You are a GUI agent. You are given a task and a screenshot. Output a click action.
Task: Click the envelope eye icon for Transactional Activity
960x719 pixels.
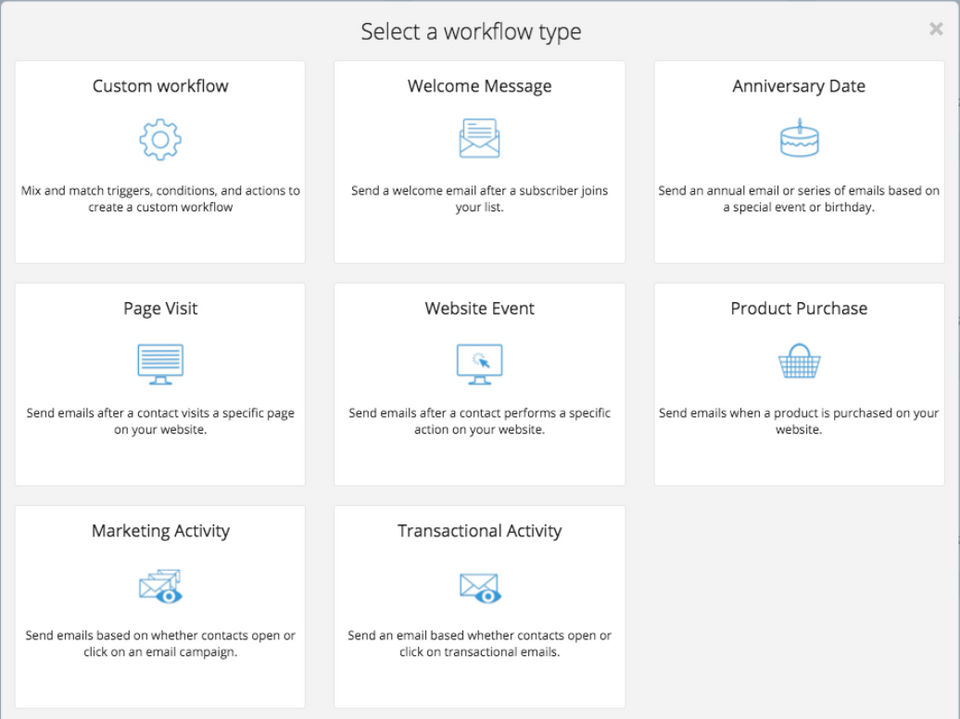pos(480,588)
